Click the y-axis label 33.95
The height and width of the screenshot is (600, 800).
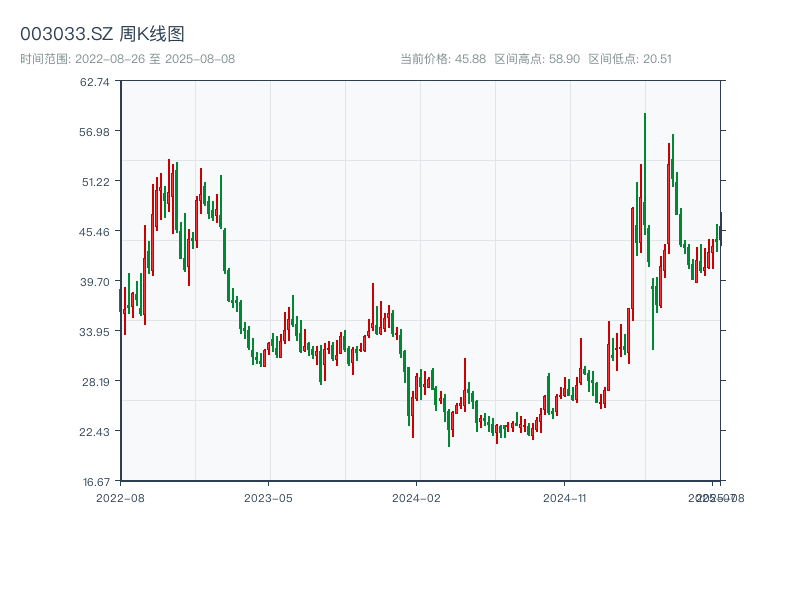pyautogui.click(x=94, y=332)
